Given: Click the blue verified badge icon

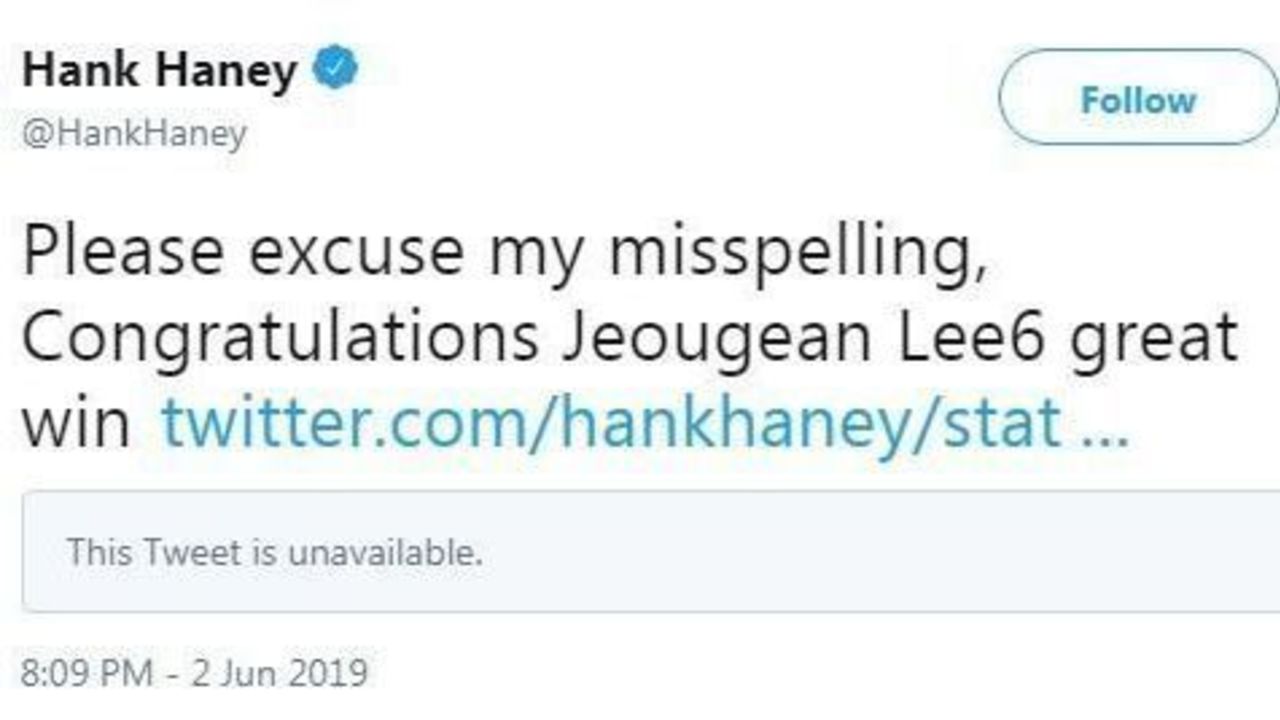Looking at the screenshot, I should pyautogui.click(x=337, y=72).
